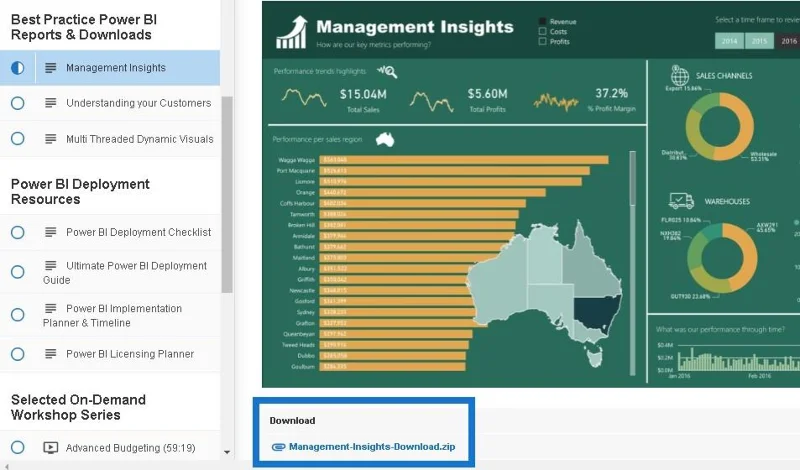This screenshot has height=470, width=800.
Task: Click text-lines icon beside Ultimate Power BI Deployment
Action: pos(51,265)
